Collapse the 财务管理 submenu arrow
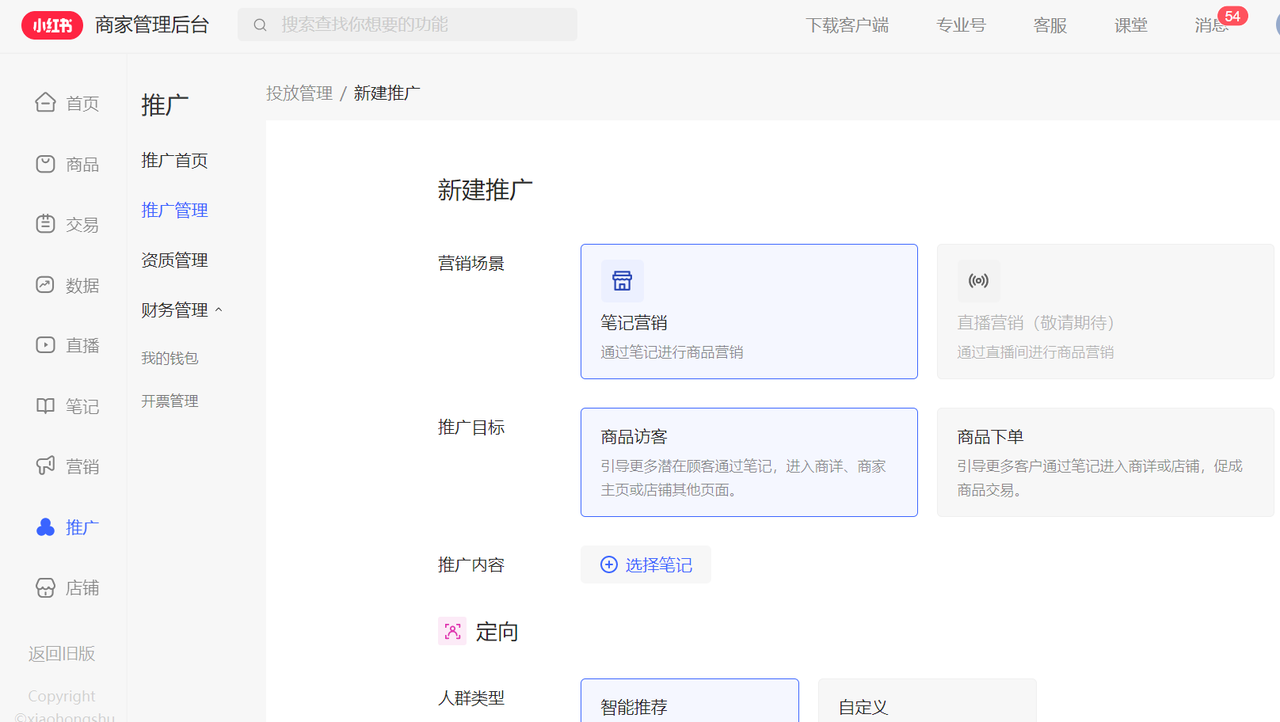Image resolution: width=1280 pixels, height=722 pixels. (219, 310)
